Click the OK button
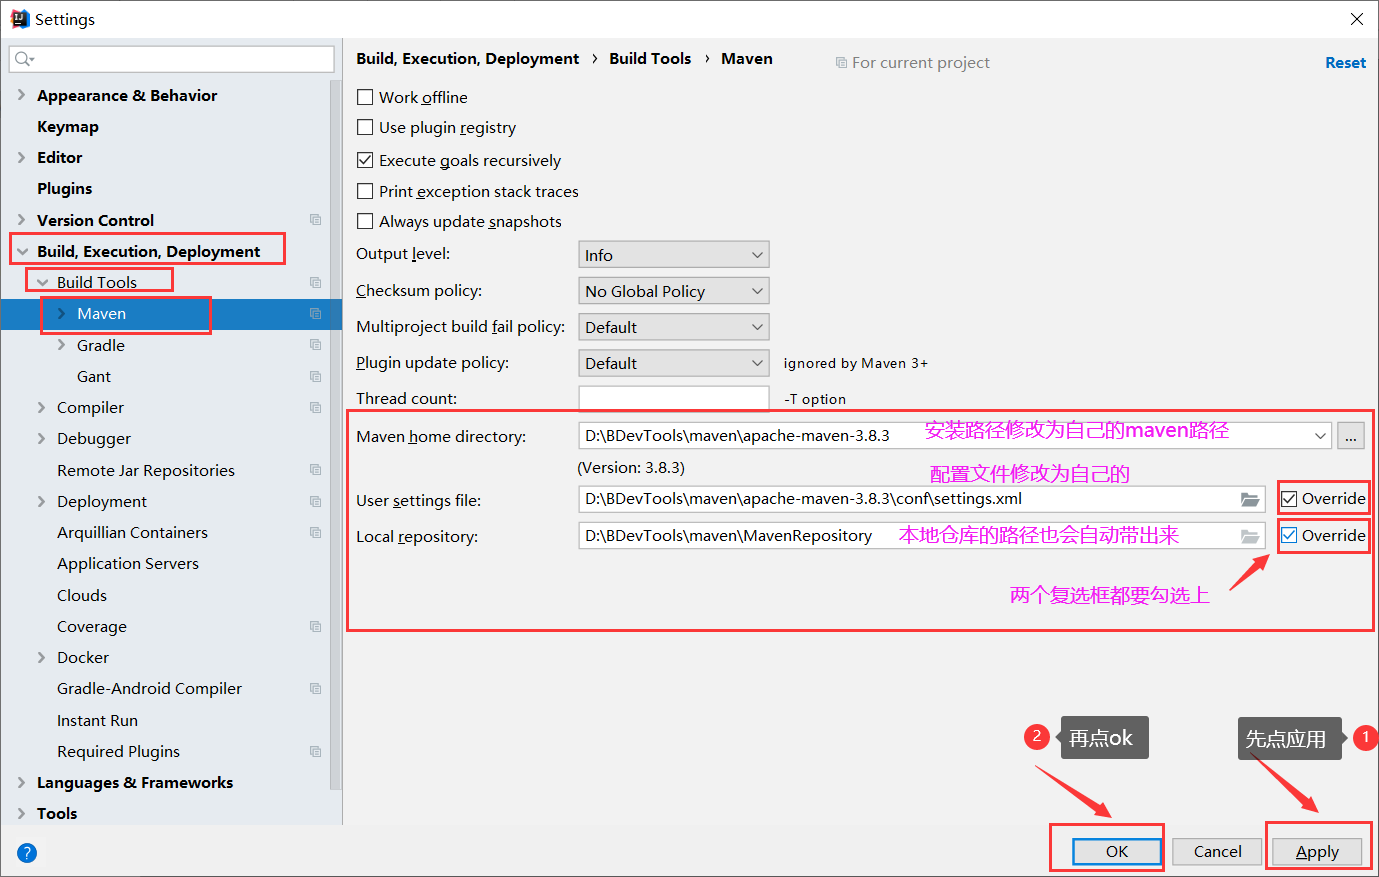 (x=1117, y=851)
